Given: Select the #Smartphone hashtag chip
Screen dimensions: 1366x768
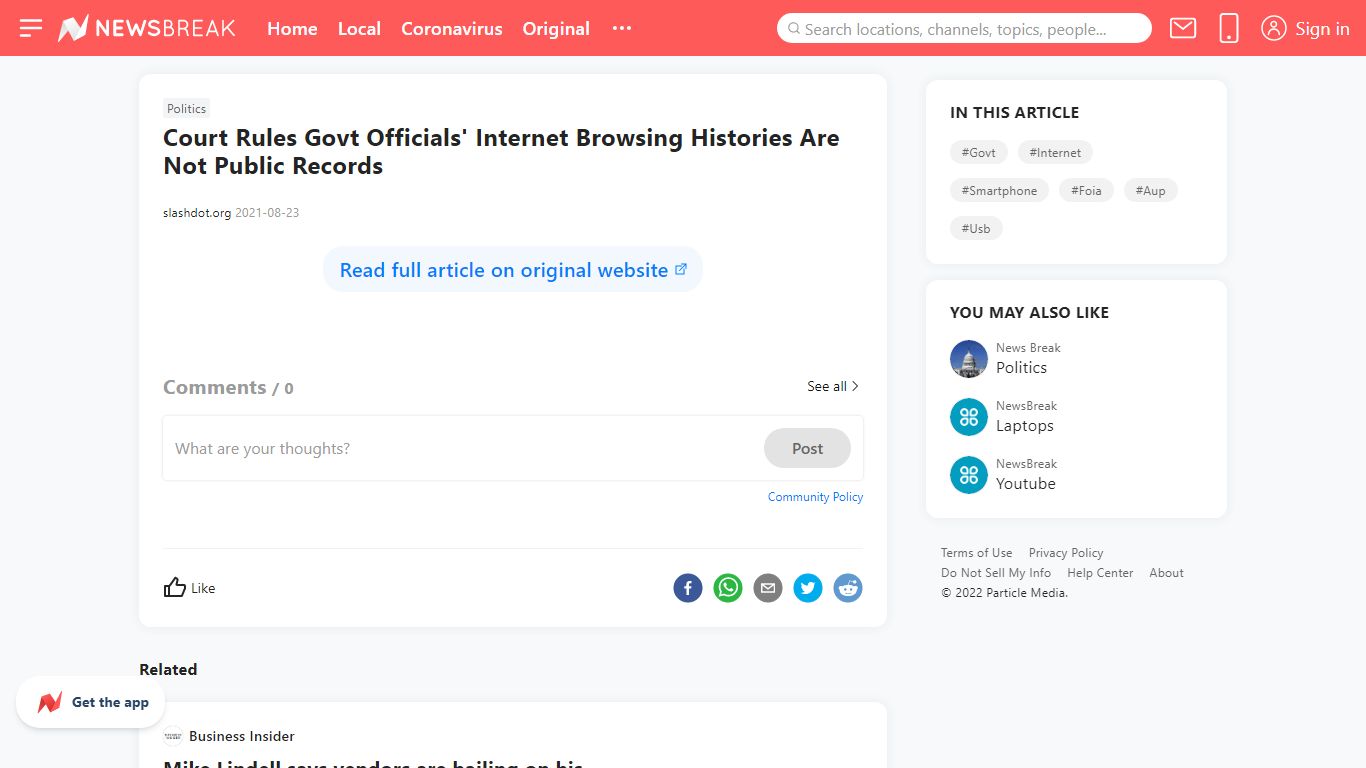Looking at the screenshot, I should click(999, 190).
